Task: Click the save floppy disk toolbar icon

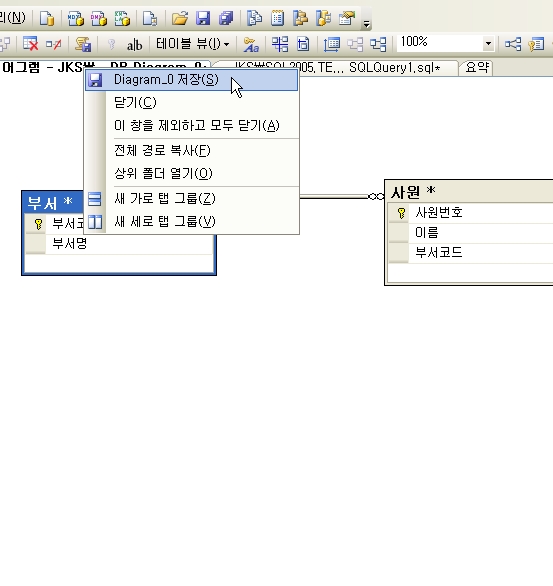Action: (203, 18)
